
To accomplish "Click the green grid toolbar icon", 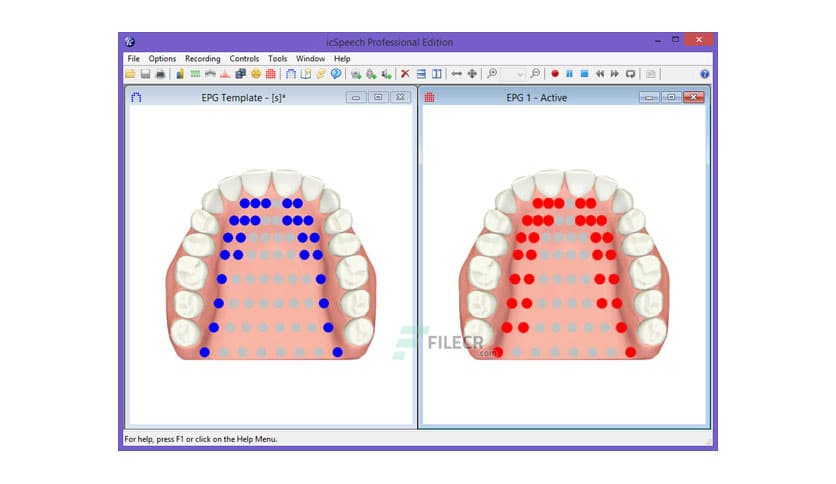I will [195, 74].
